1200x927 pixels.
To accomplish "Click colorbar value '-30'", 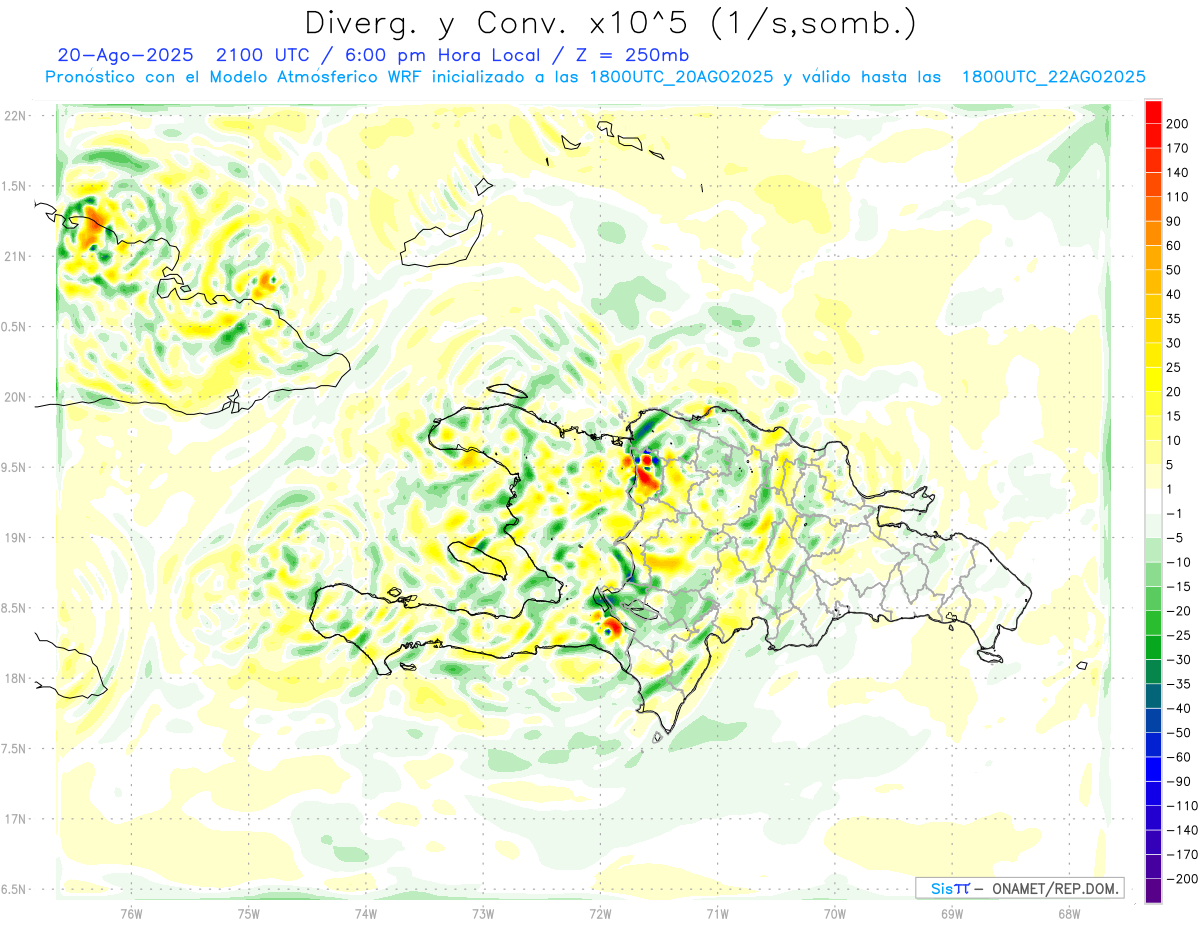I will coord(1178,660).
